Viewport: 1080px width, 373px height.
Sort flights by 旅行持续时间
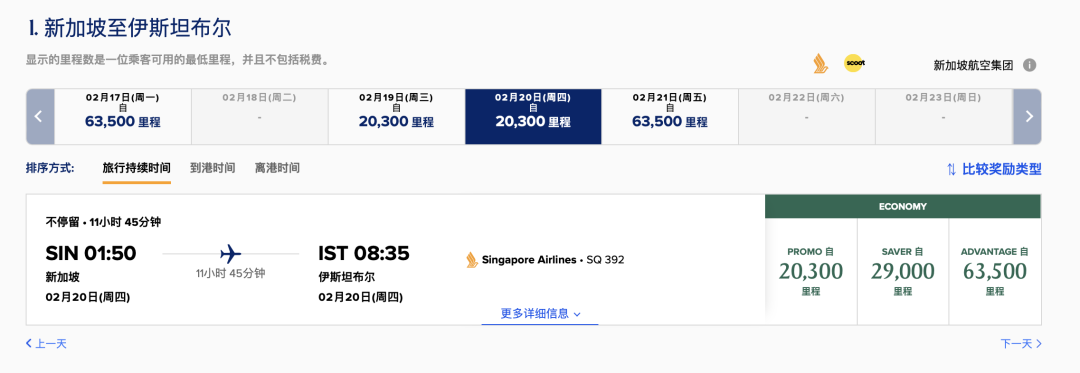(x=136, y=168)
